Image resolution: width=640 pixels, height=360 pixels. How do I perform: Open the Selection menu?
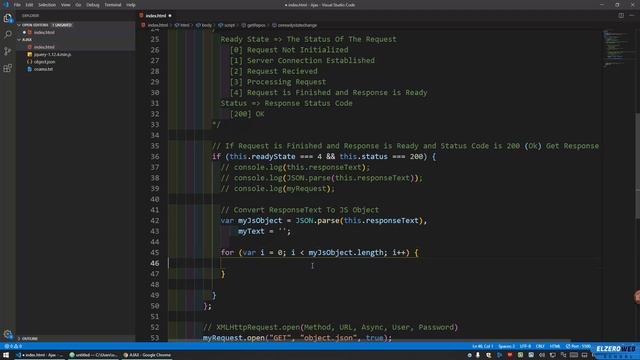click(x=47, y=5)
